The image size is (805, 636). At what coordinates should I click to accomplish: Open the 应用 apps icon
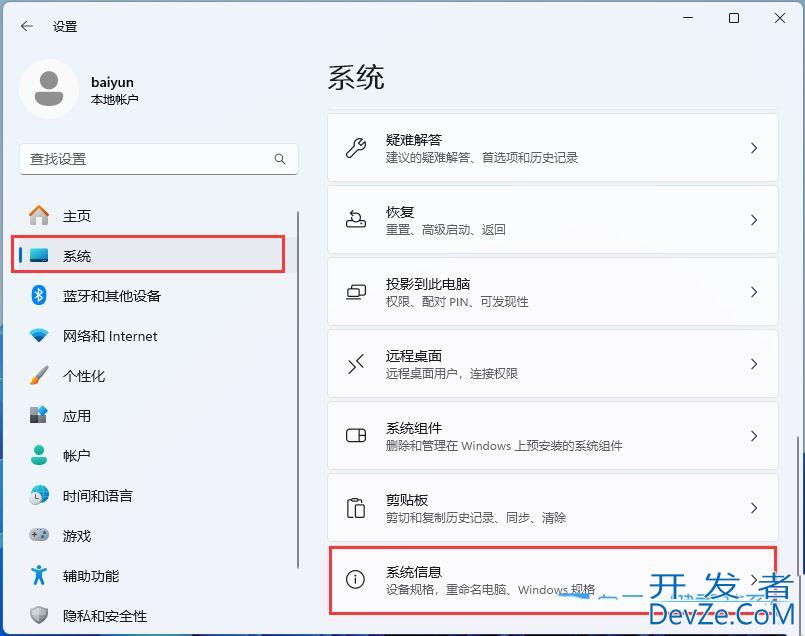point(39,415)
